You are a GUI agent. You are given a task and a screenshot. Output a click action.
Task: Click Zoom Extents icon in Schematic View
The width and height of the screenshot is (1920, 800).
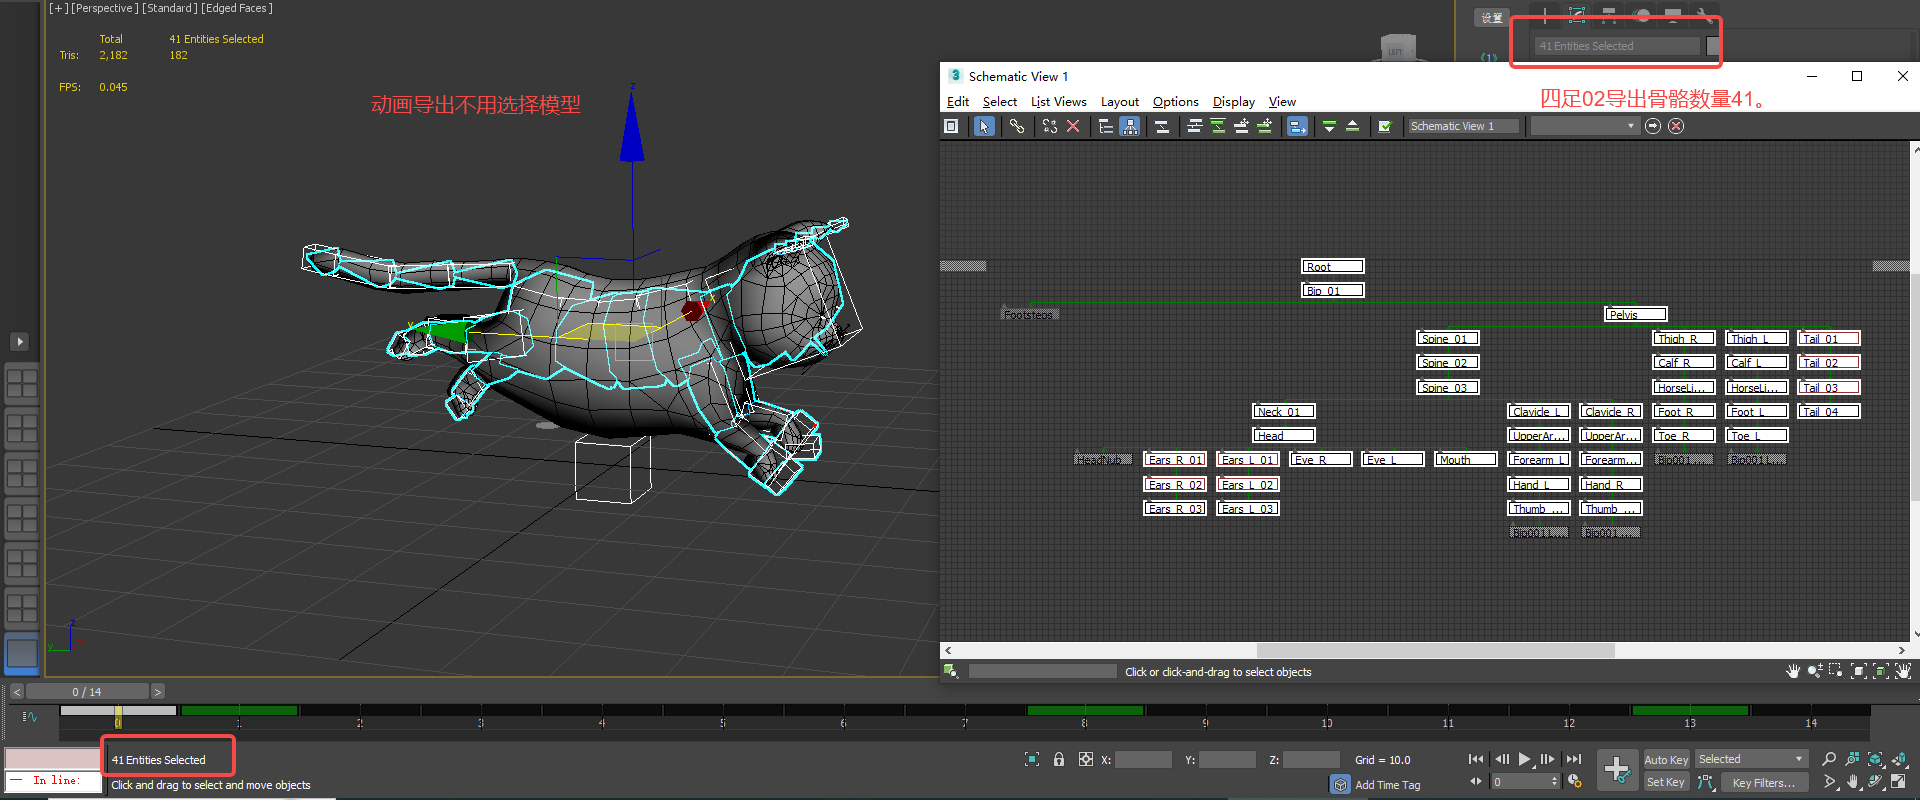[1859, 671]
